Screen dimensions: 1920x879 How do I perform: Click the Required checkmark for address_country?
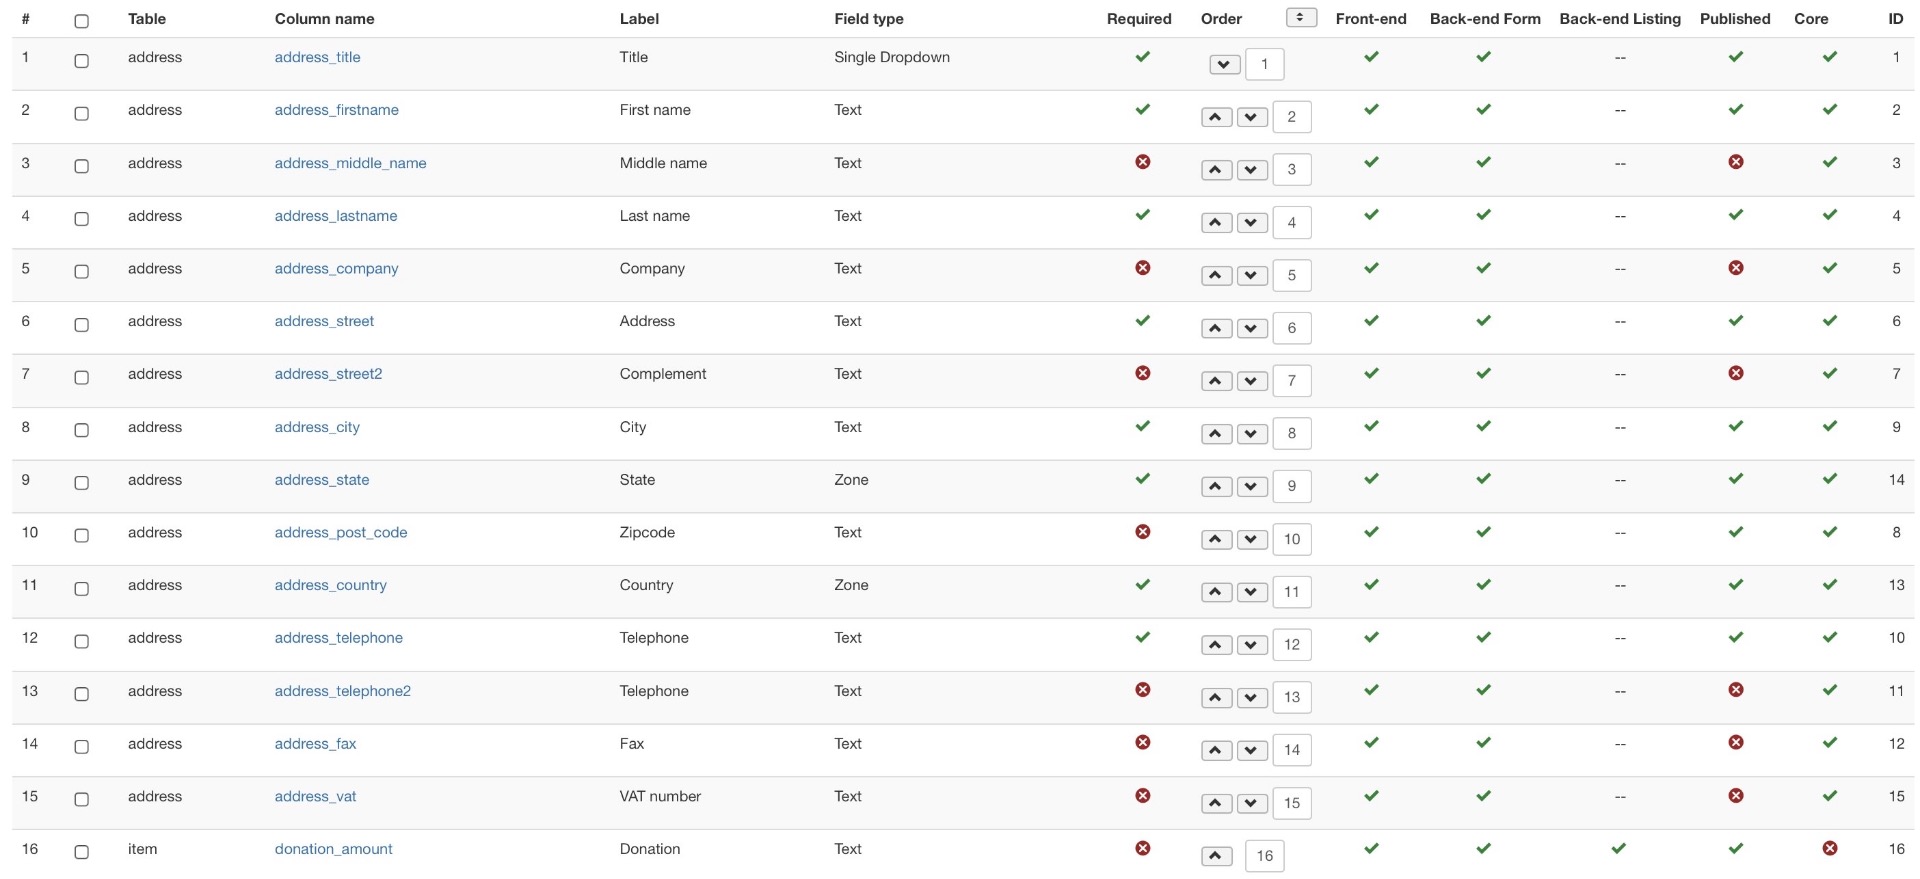pos(1142,584)
